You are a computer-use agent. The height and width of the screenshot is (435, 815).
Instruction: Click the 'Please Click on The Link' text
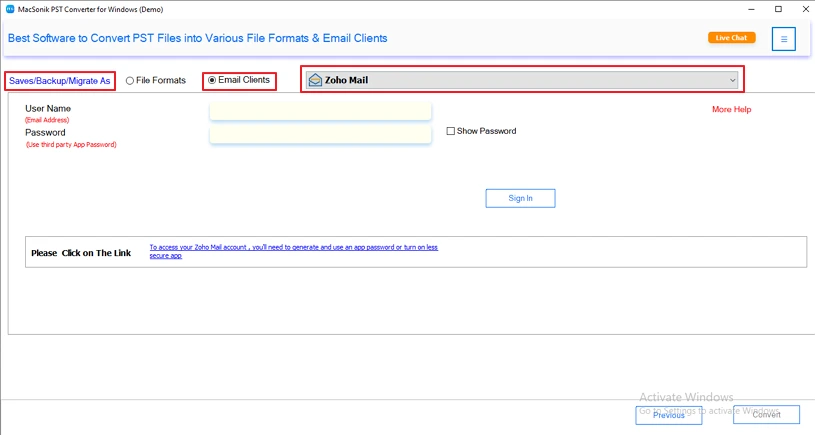tap(81, 253)
